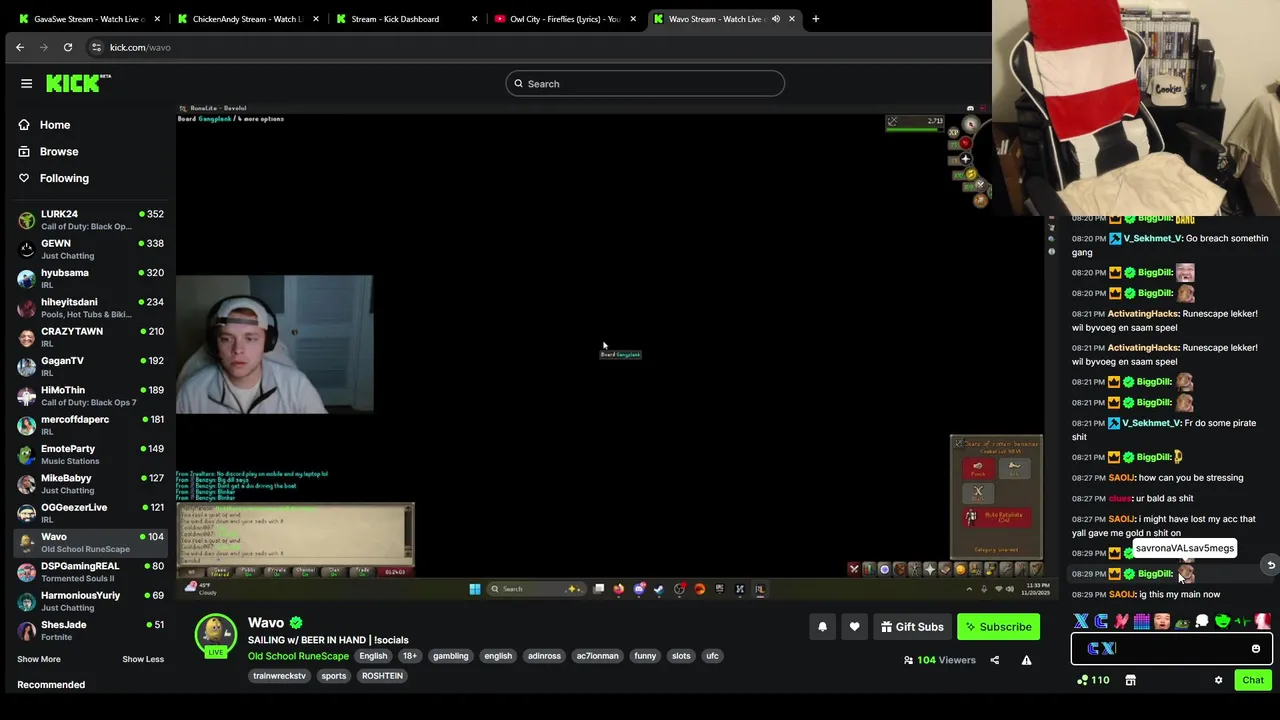Send message with Chat button
Image resolution: width=1280 pixels, height=720 pixels.
tap(1253, 680)
